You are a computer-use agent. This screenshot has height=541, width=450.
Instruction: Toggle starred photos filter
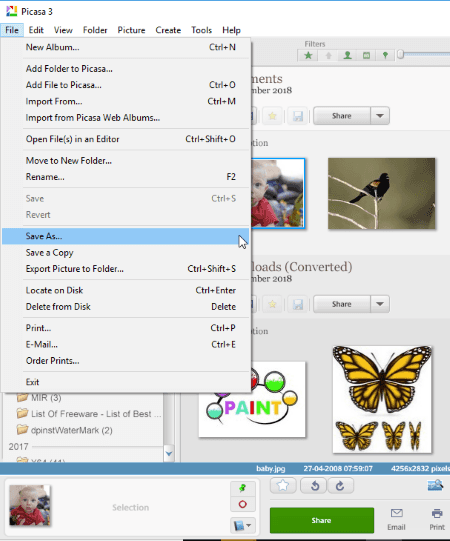coord(308,55)
